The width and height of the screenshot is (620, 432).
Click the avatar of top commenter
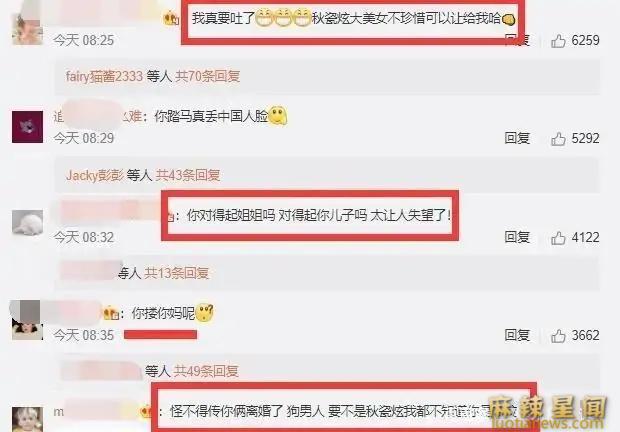tap(27, 29)
